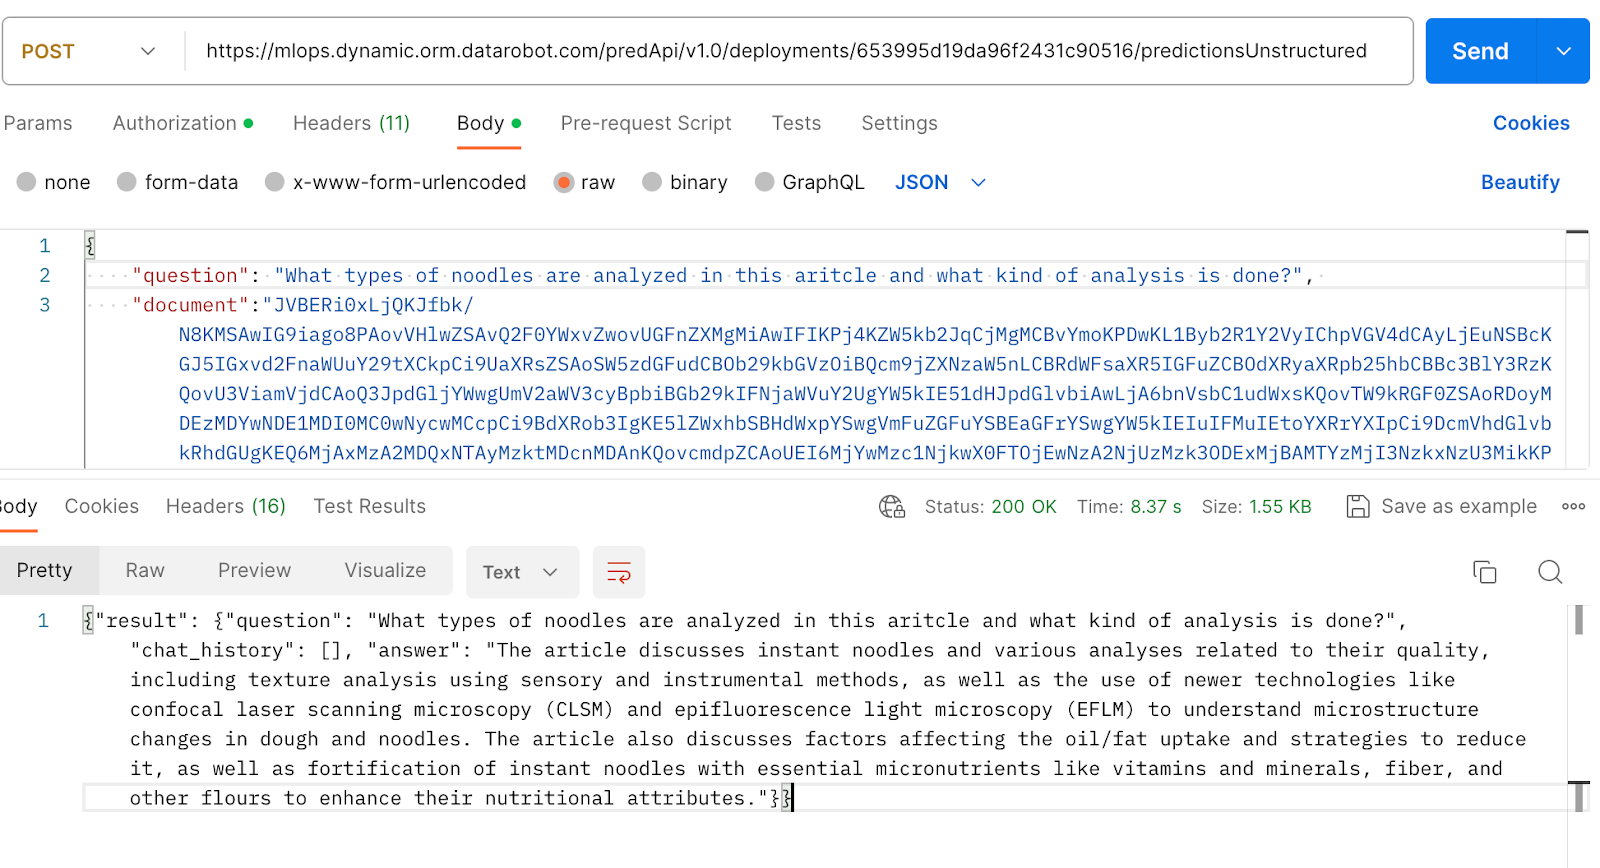1600x868 pixels.
Task: Choose the form-data body option
Action: coord(126,182)
